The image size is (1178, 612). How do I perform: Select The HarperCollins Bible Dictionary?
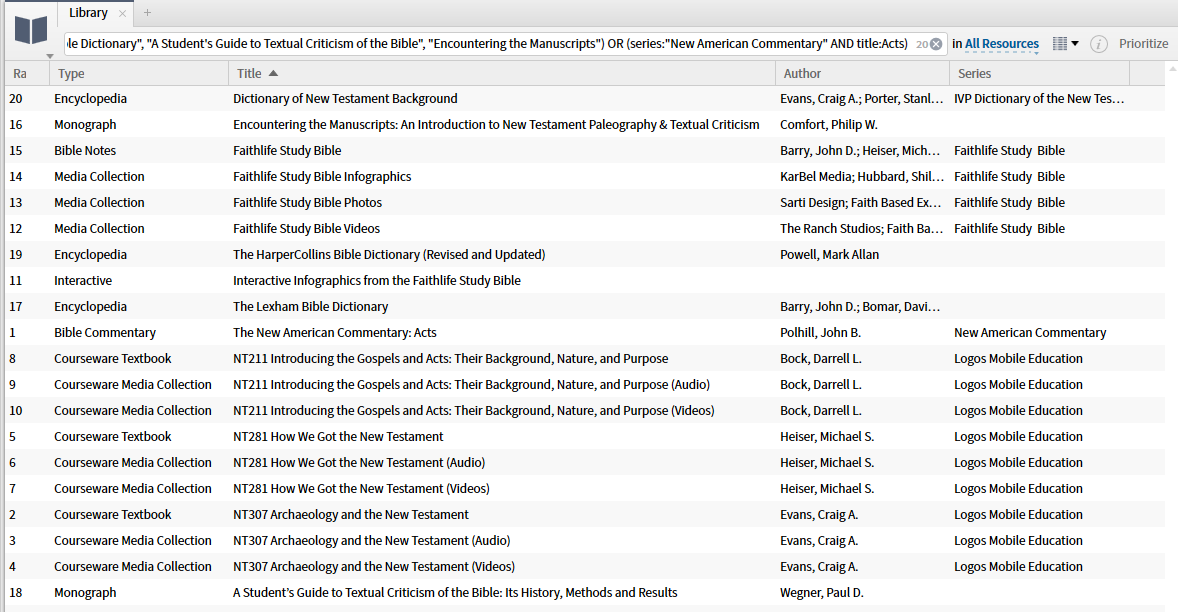click(389, 255)
